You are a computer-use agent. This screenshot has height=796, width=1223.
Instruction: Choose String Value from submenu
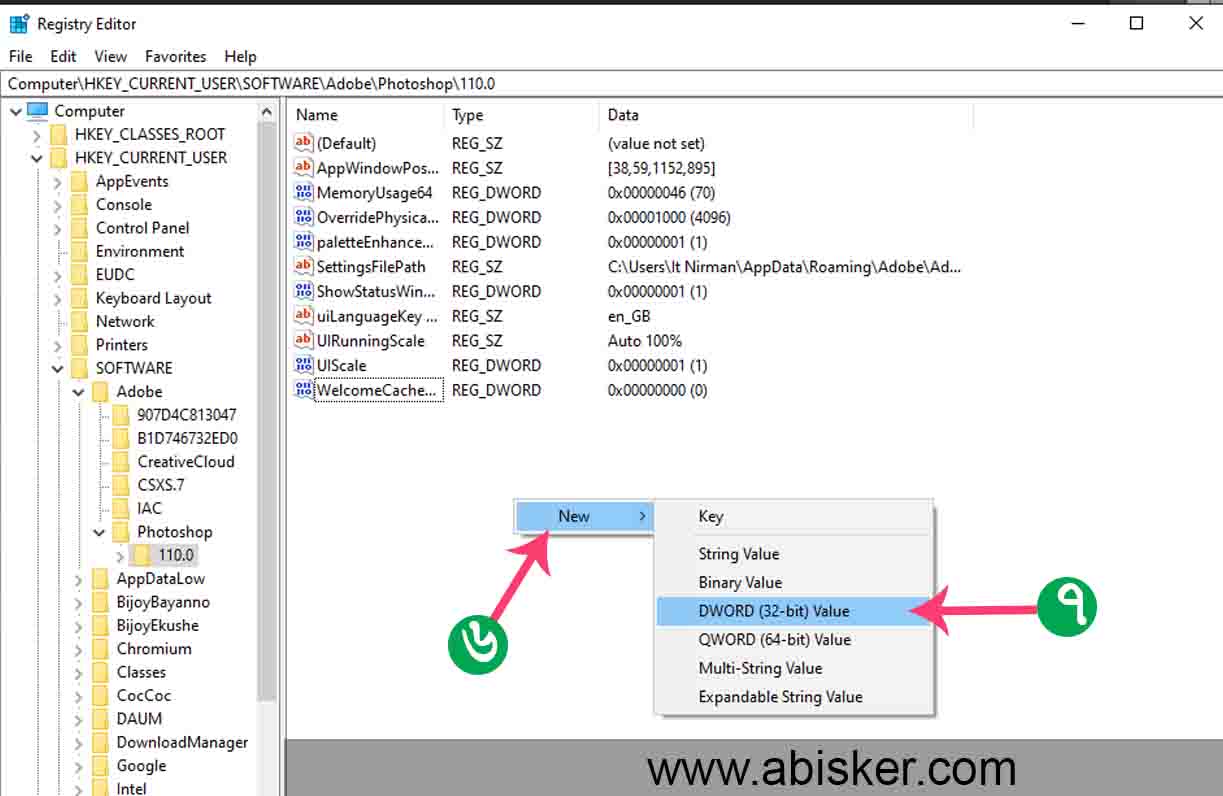(793, 554)
